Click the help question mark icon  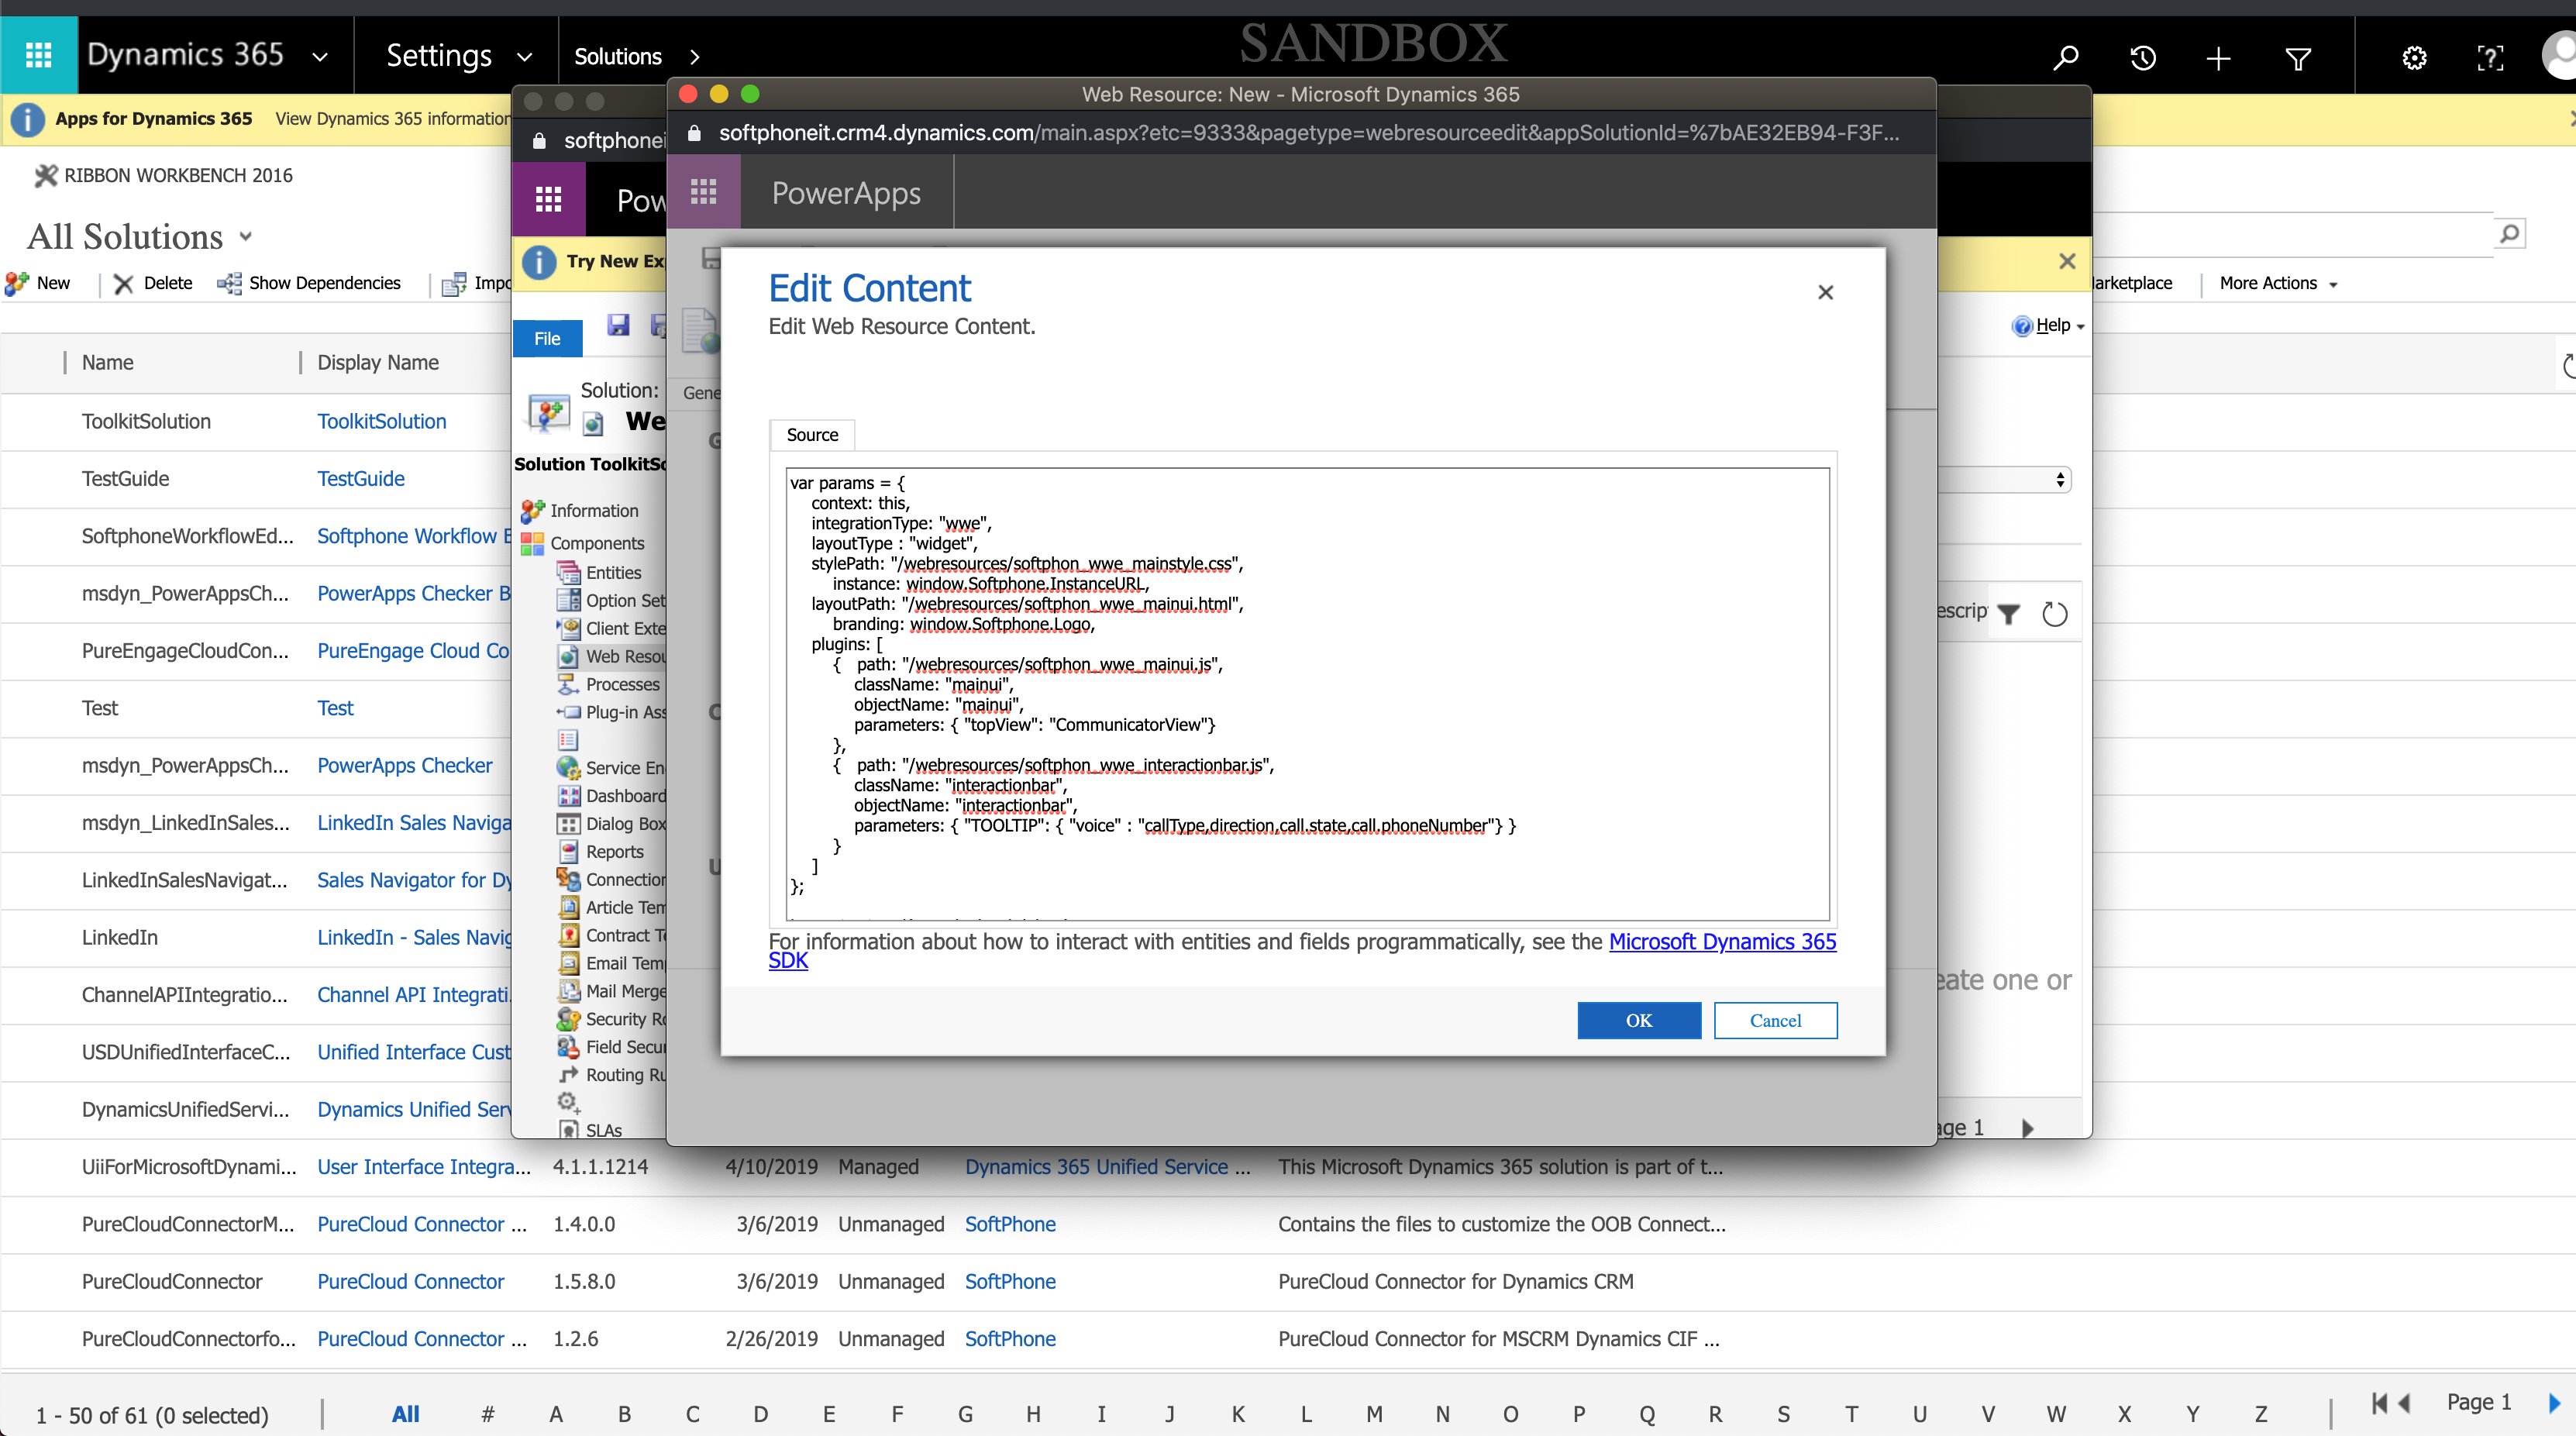tap(2489, 58)
